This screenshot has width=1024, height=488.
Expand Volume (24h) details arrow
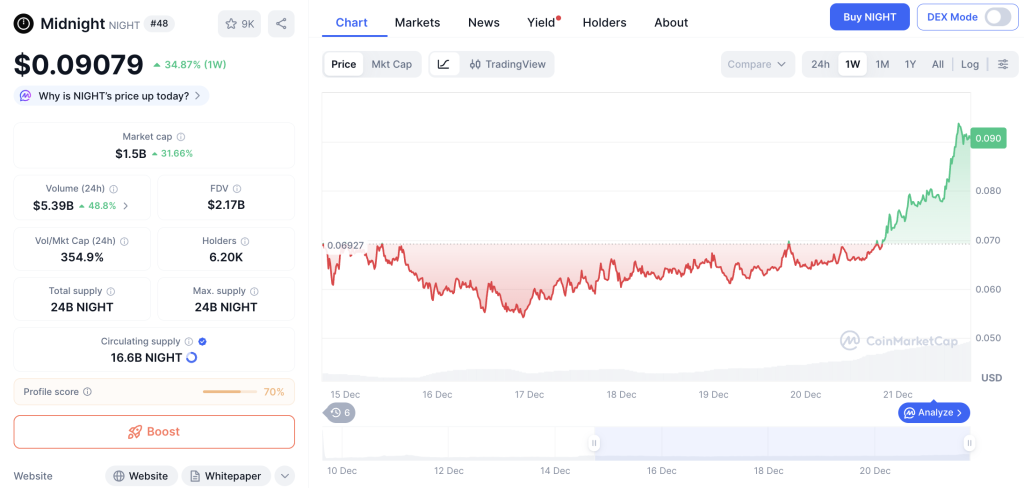125,206
